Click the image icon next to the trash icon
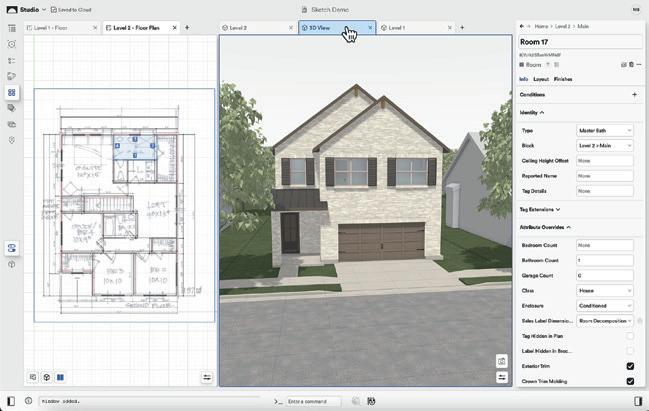Screen dimensions: 649x411 [624, 65]
